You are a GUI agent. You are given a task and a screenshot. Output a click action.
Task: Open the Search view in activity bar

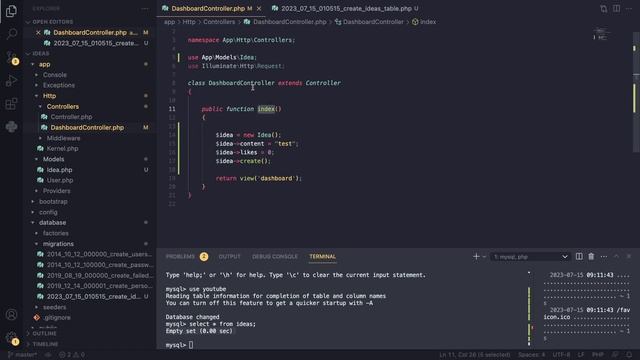click(x=11, y=33)
